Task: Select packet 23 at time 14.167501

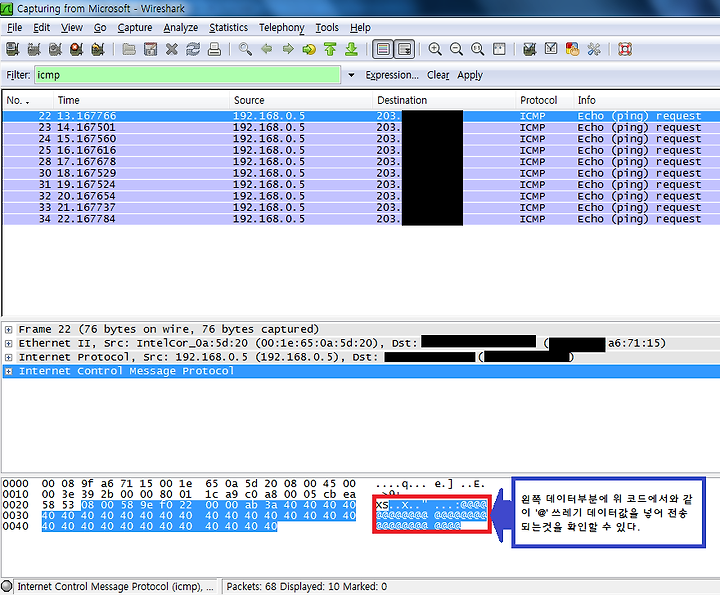Action: [x=361, y=127]
